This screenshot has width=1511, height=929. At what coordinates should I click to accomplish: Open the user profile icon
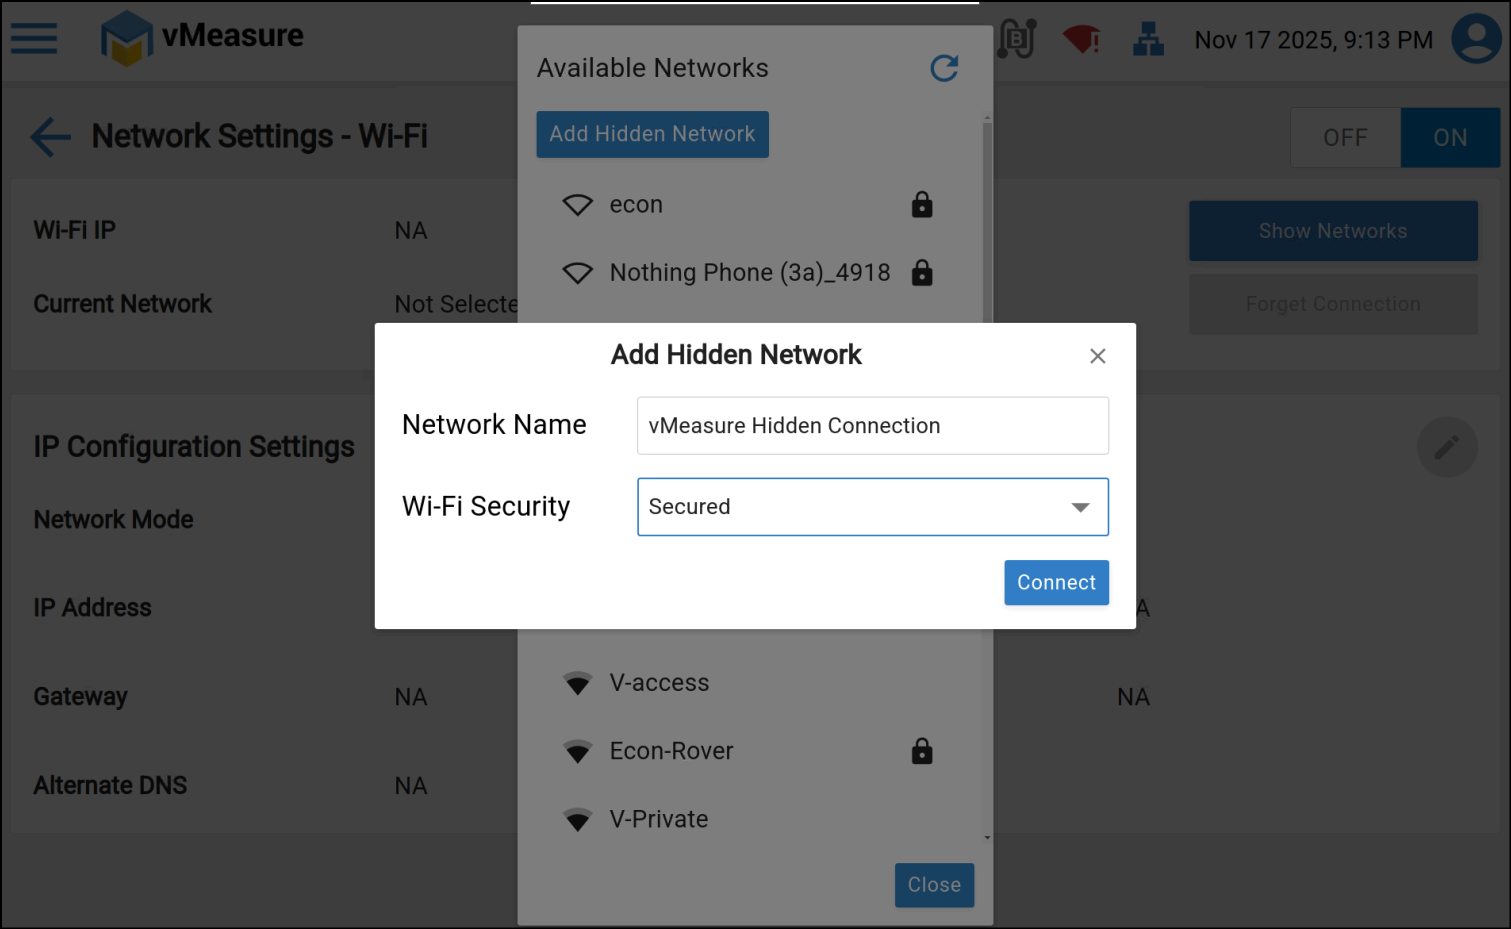(x=1476, y=39)
